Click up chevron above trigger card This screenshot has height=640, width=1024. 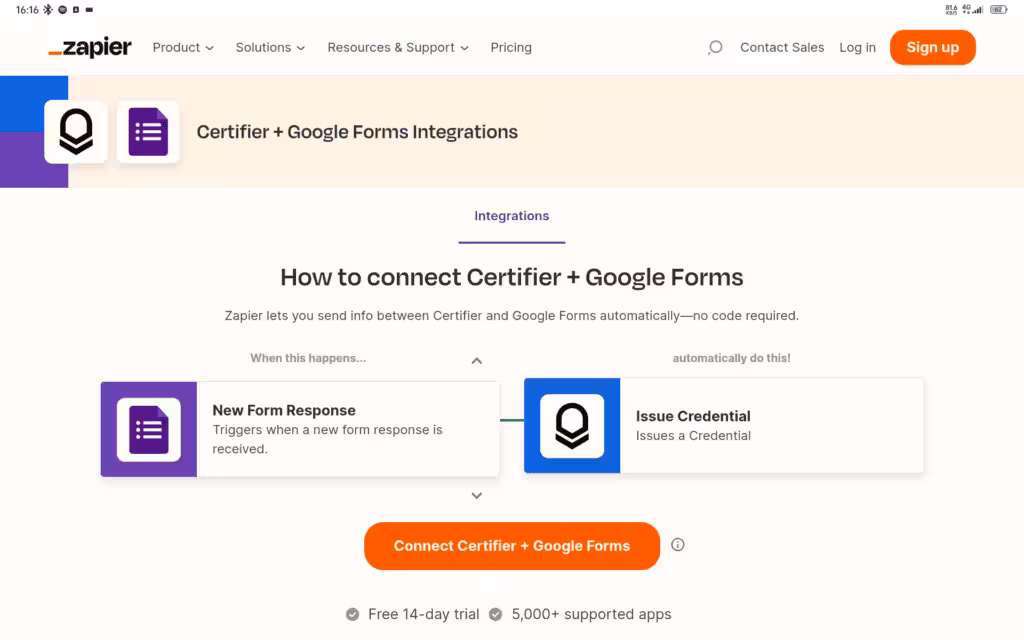coord(477,361)
